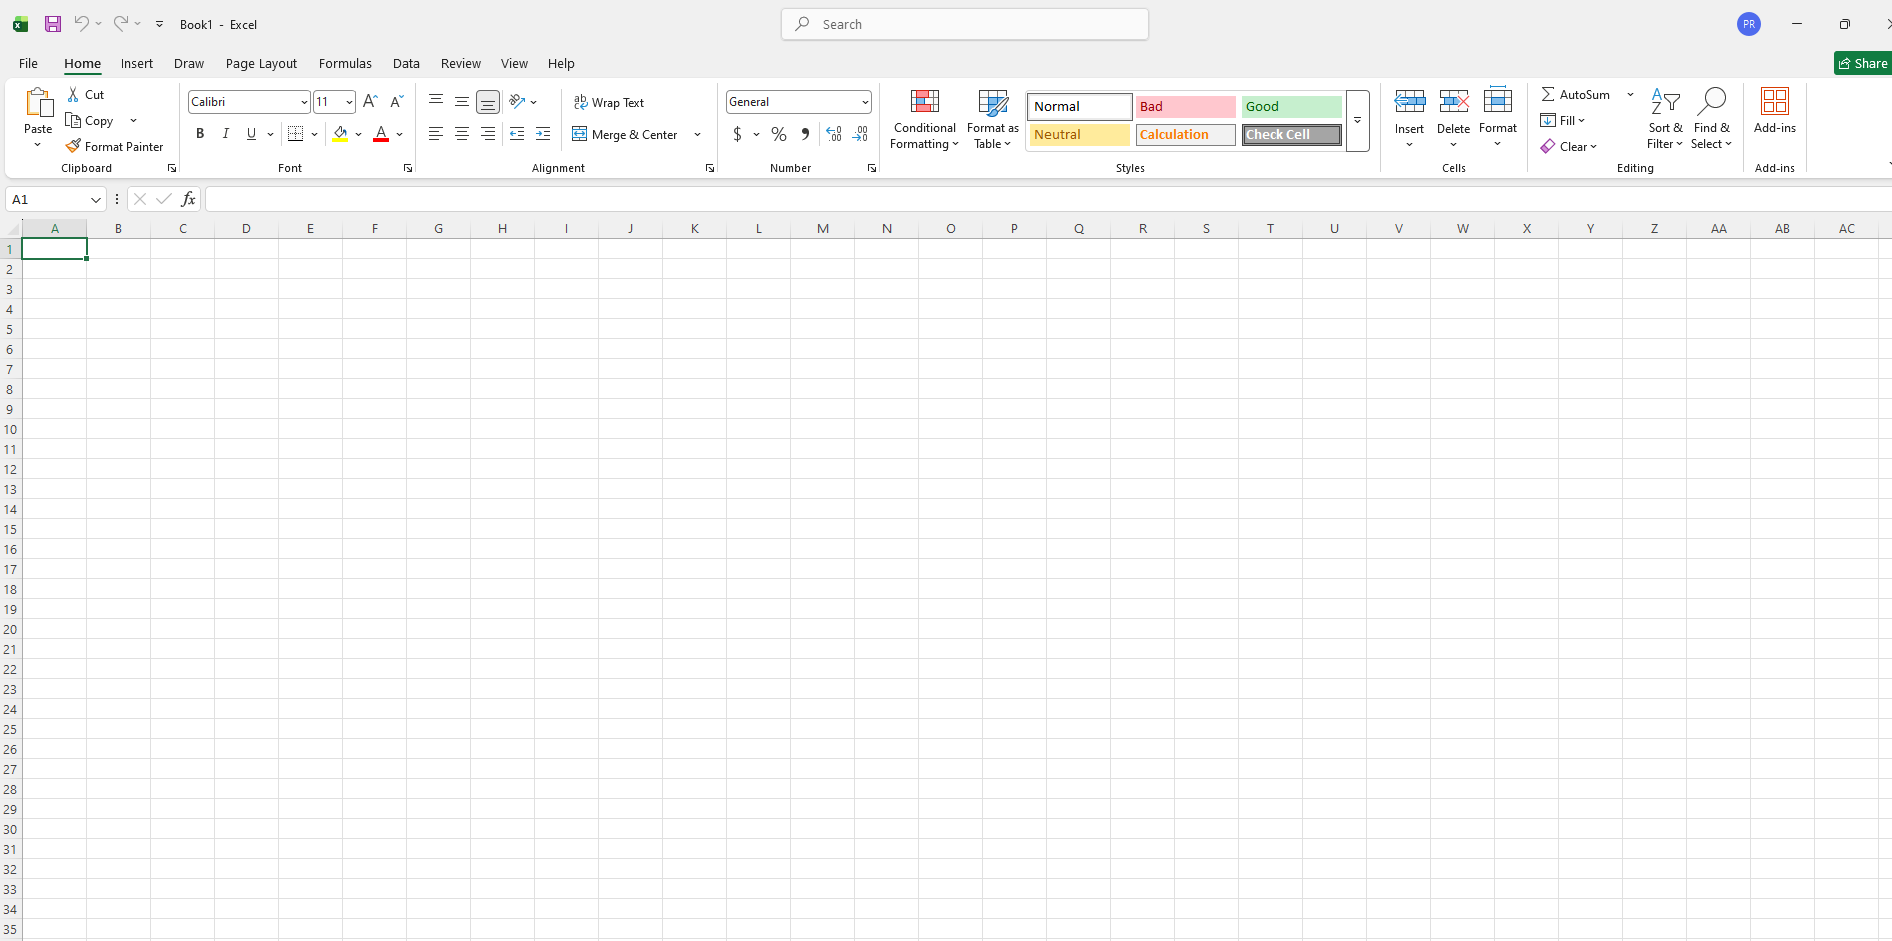1892x941 pixels.
Task: Click the Increase Font Size icon
Action: pos(370,102)
